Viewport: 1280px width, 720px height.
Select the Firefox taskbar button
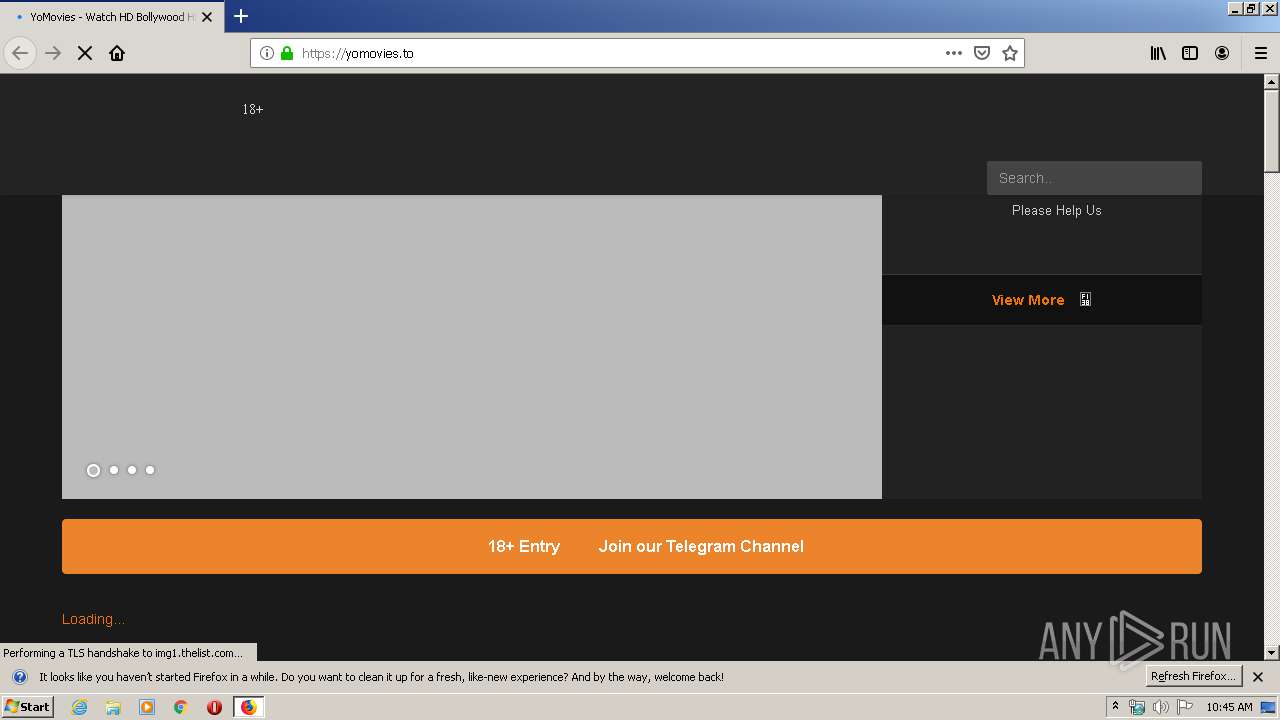pos(248,707)
